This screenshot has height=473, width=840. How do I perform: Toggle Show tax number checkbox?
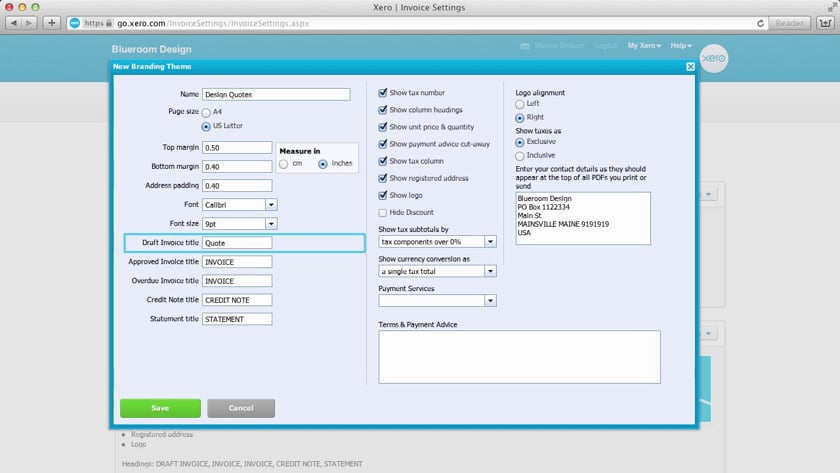[382, 93]
